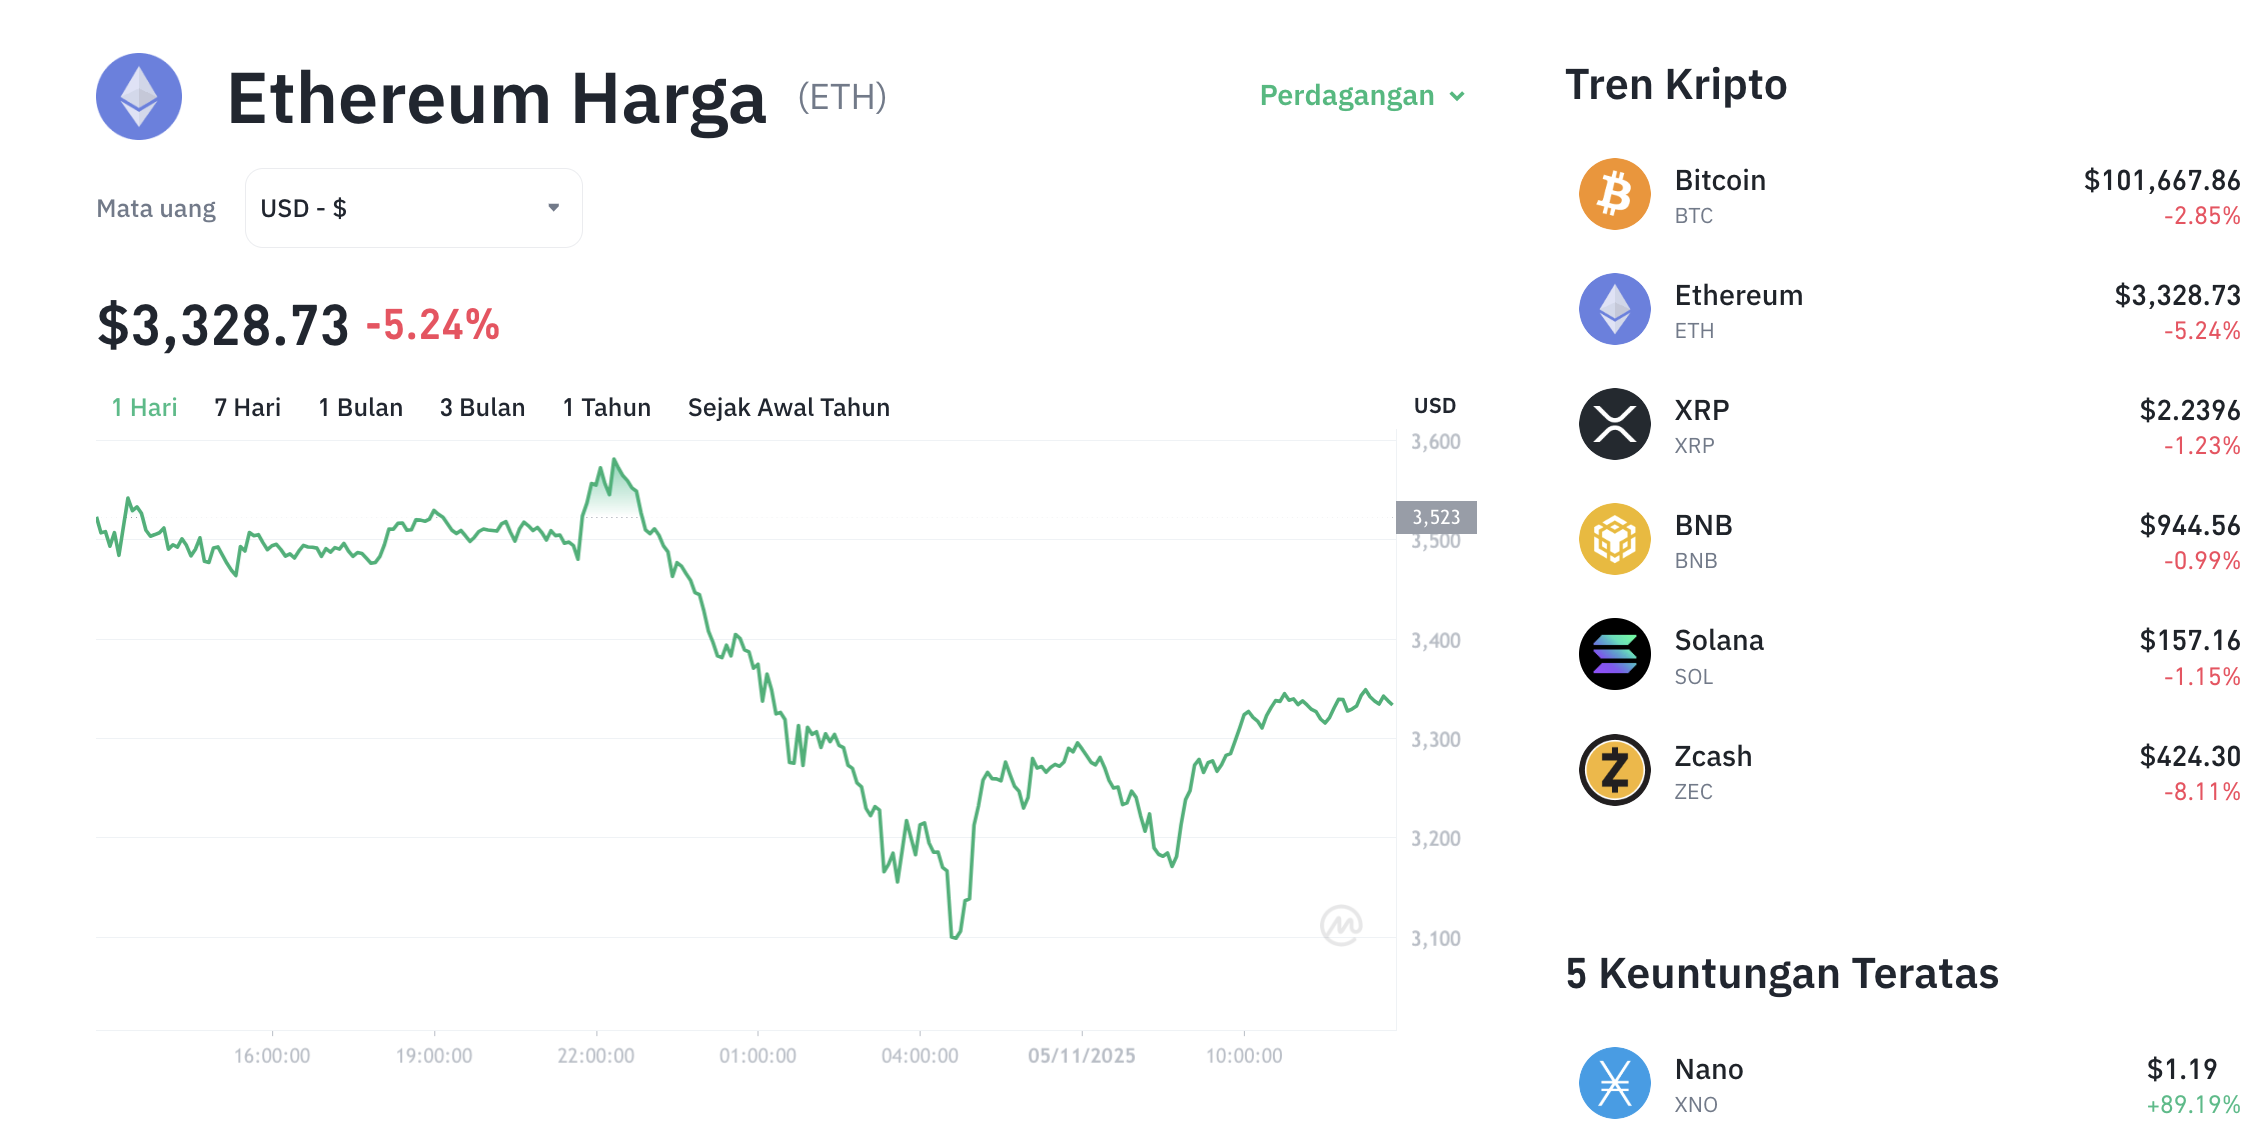The image size is (2264, 1148).
Task: Open the Bitcoin BTC listing
Action: [1719, 194]
